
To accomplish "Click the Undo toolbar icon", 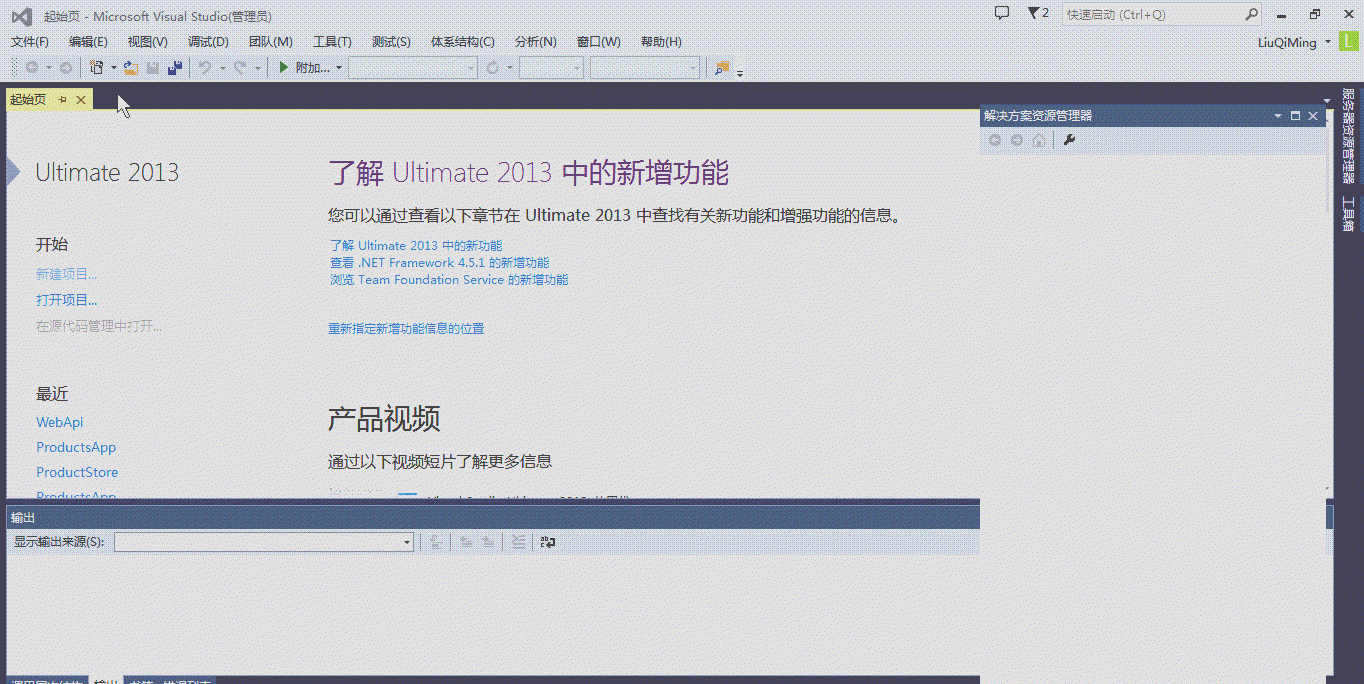I will pyautogui.click(x=205, y=67).
